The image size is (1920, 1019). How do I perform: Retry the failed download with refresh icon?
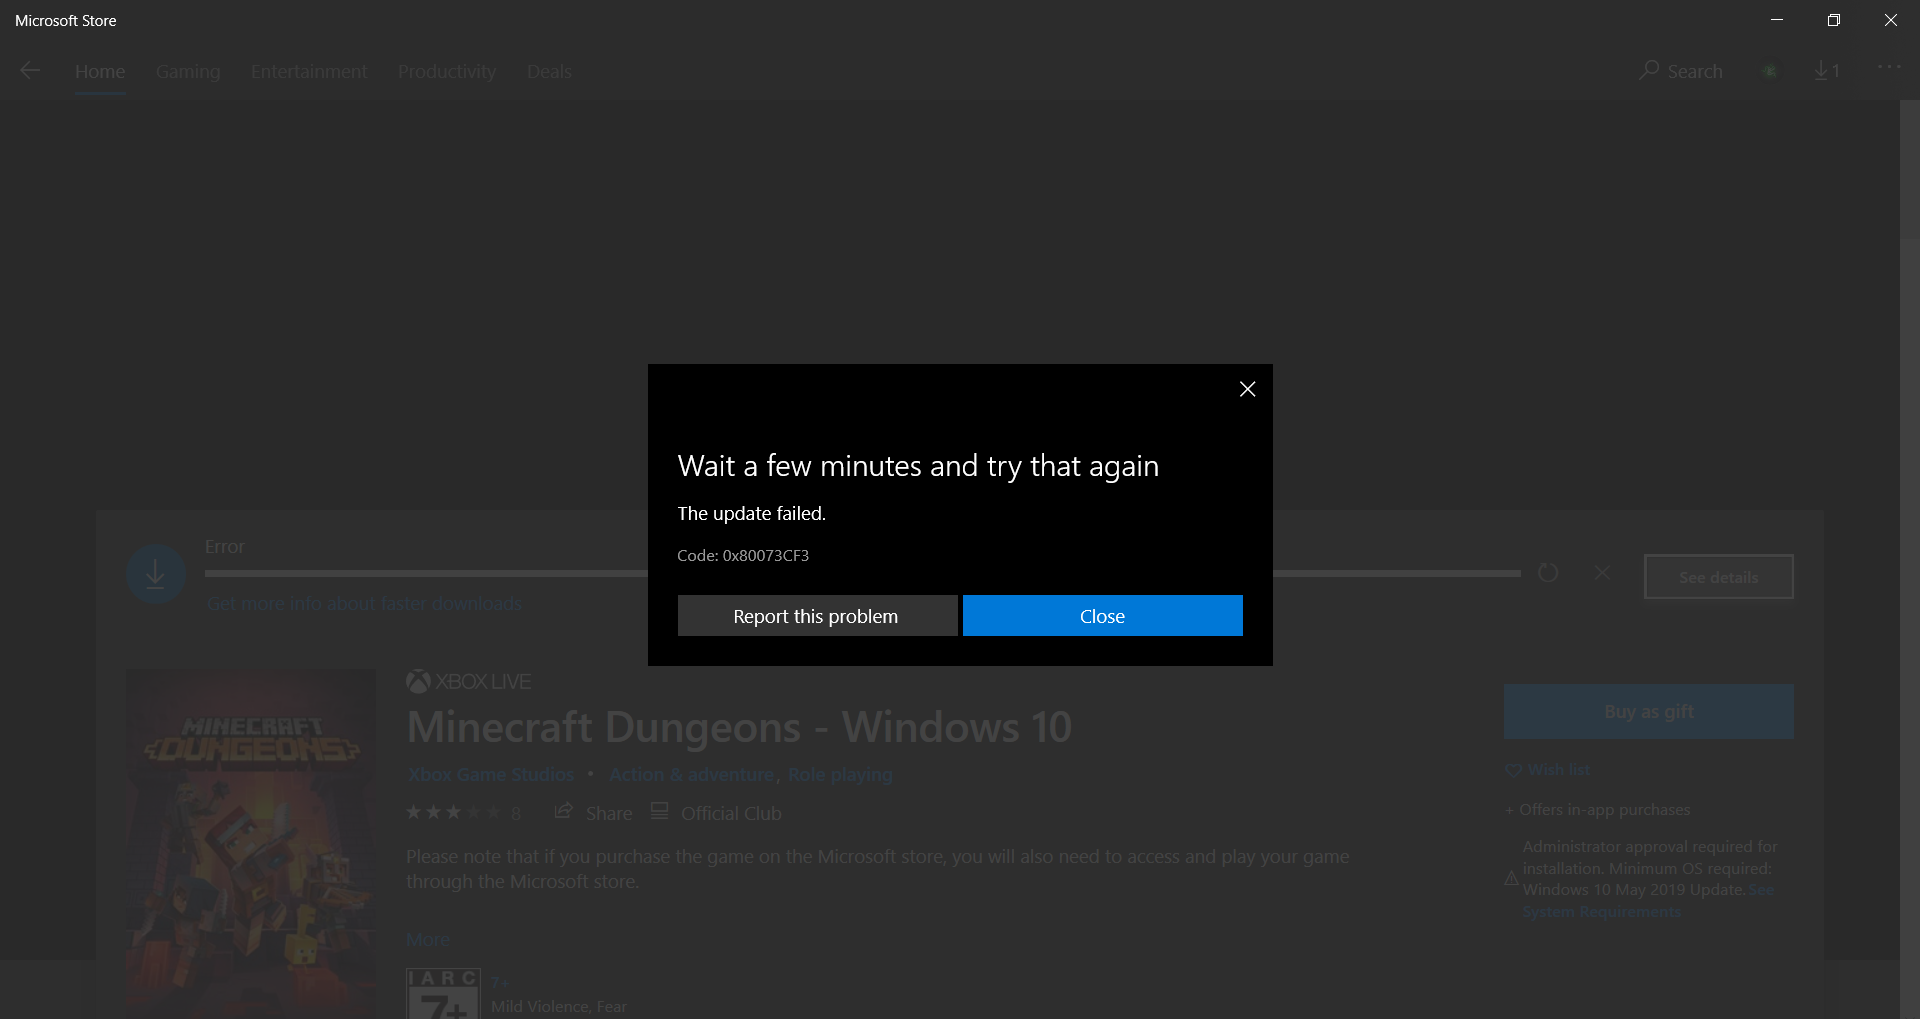1548,573
